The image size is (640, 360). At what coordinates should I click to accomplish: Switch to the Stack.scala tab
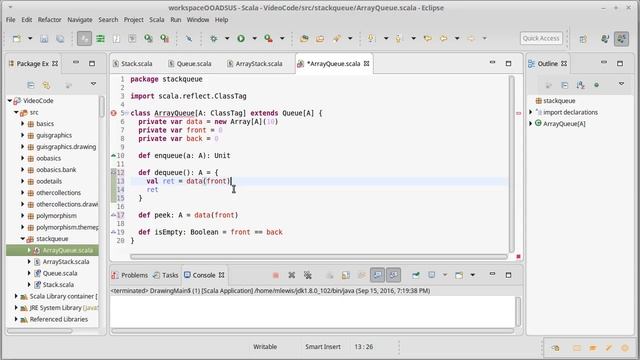[132, 64]
